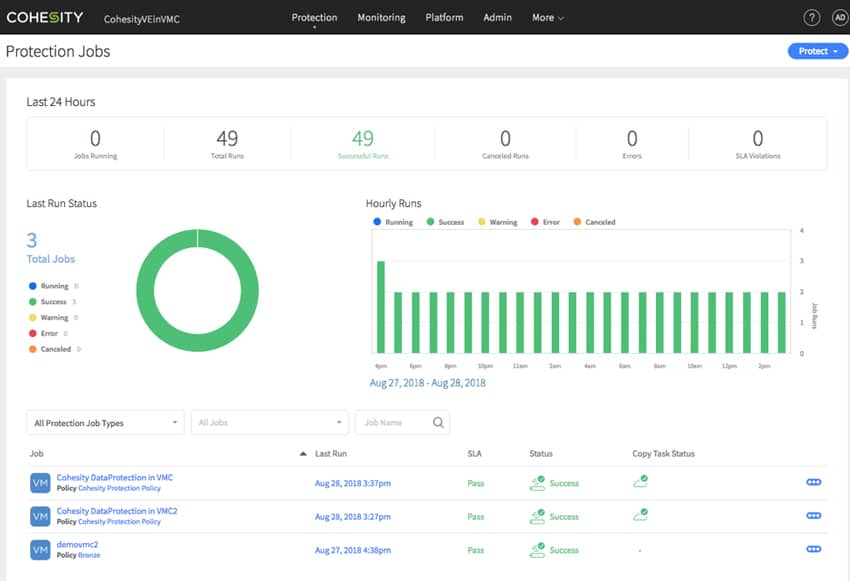Click status icon for Aug 28 3:37pm run
The width and height of the screenshot is (850, 581).
click(x=537, y=483)
